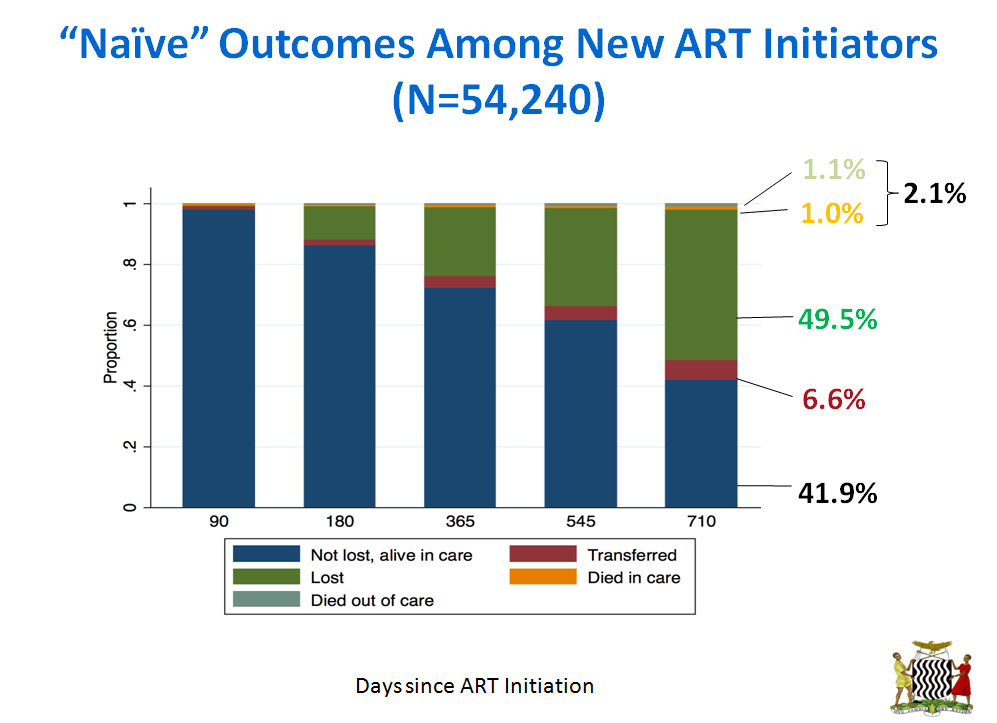Click the green Lost segment of the 710-day bar
The image size is (997, 723).
click(701, 285)
